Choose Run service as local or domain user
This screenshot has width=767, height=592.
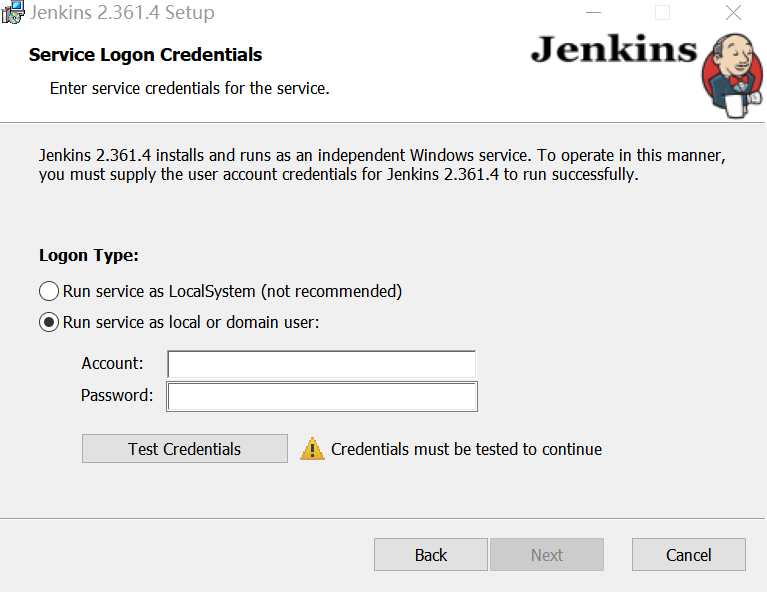point(49,323)
